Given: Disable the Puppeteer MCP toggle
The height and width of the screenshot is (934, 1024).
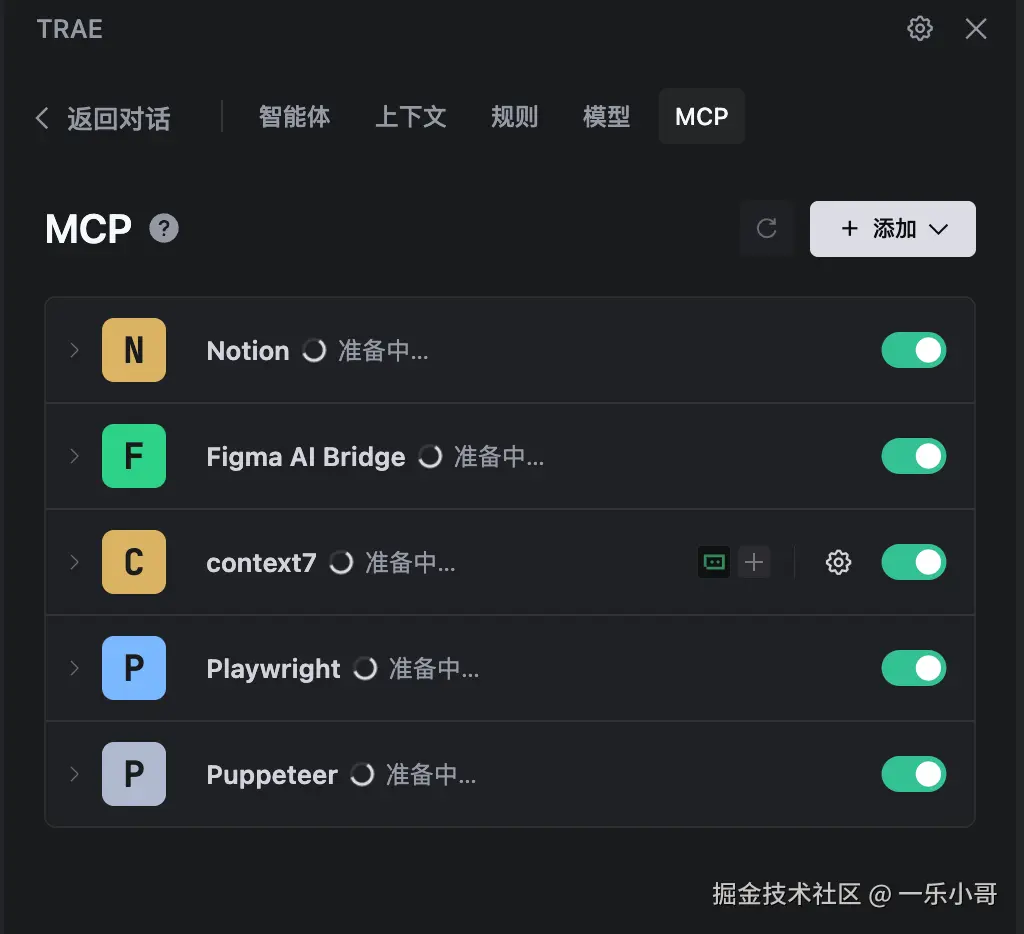Looking at the screenshot, I should [914, 774].
